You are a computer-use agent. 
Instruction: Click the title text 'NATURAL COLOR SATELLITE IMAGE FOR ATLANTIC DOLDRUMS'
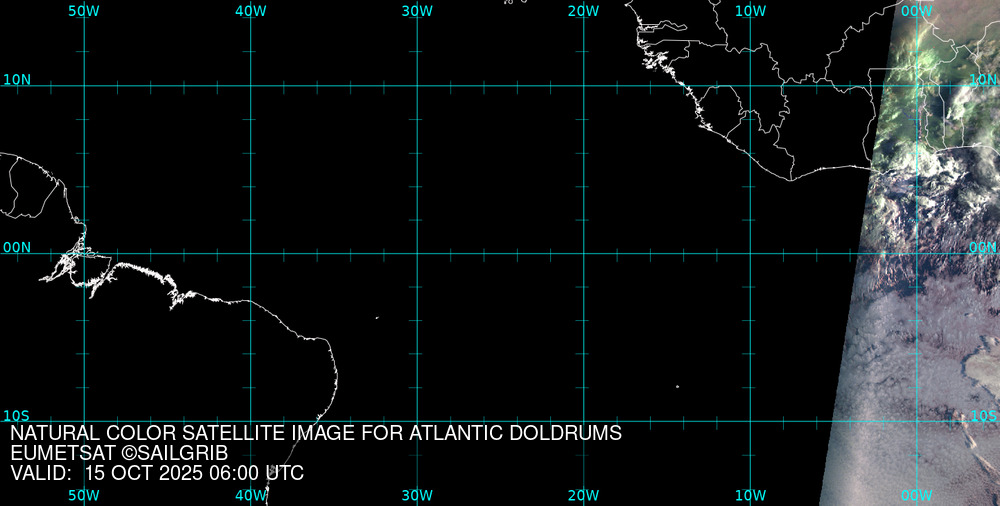(x=316, y=434)
